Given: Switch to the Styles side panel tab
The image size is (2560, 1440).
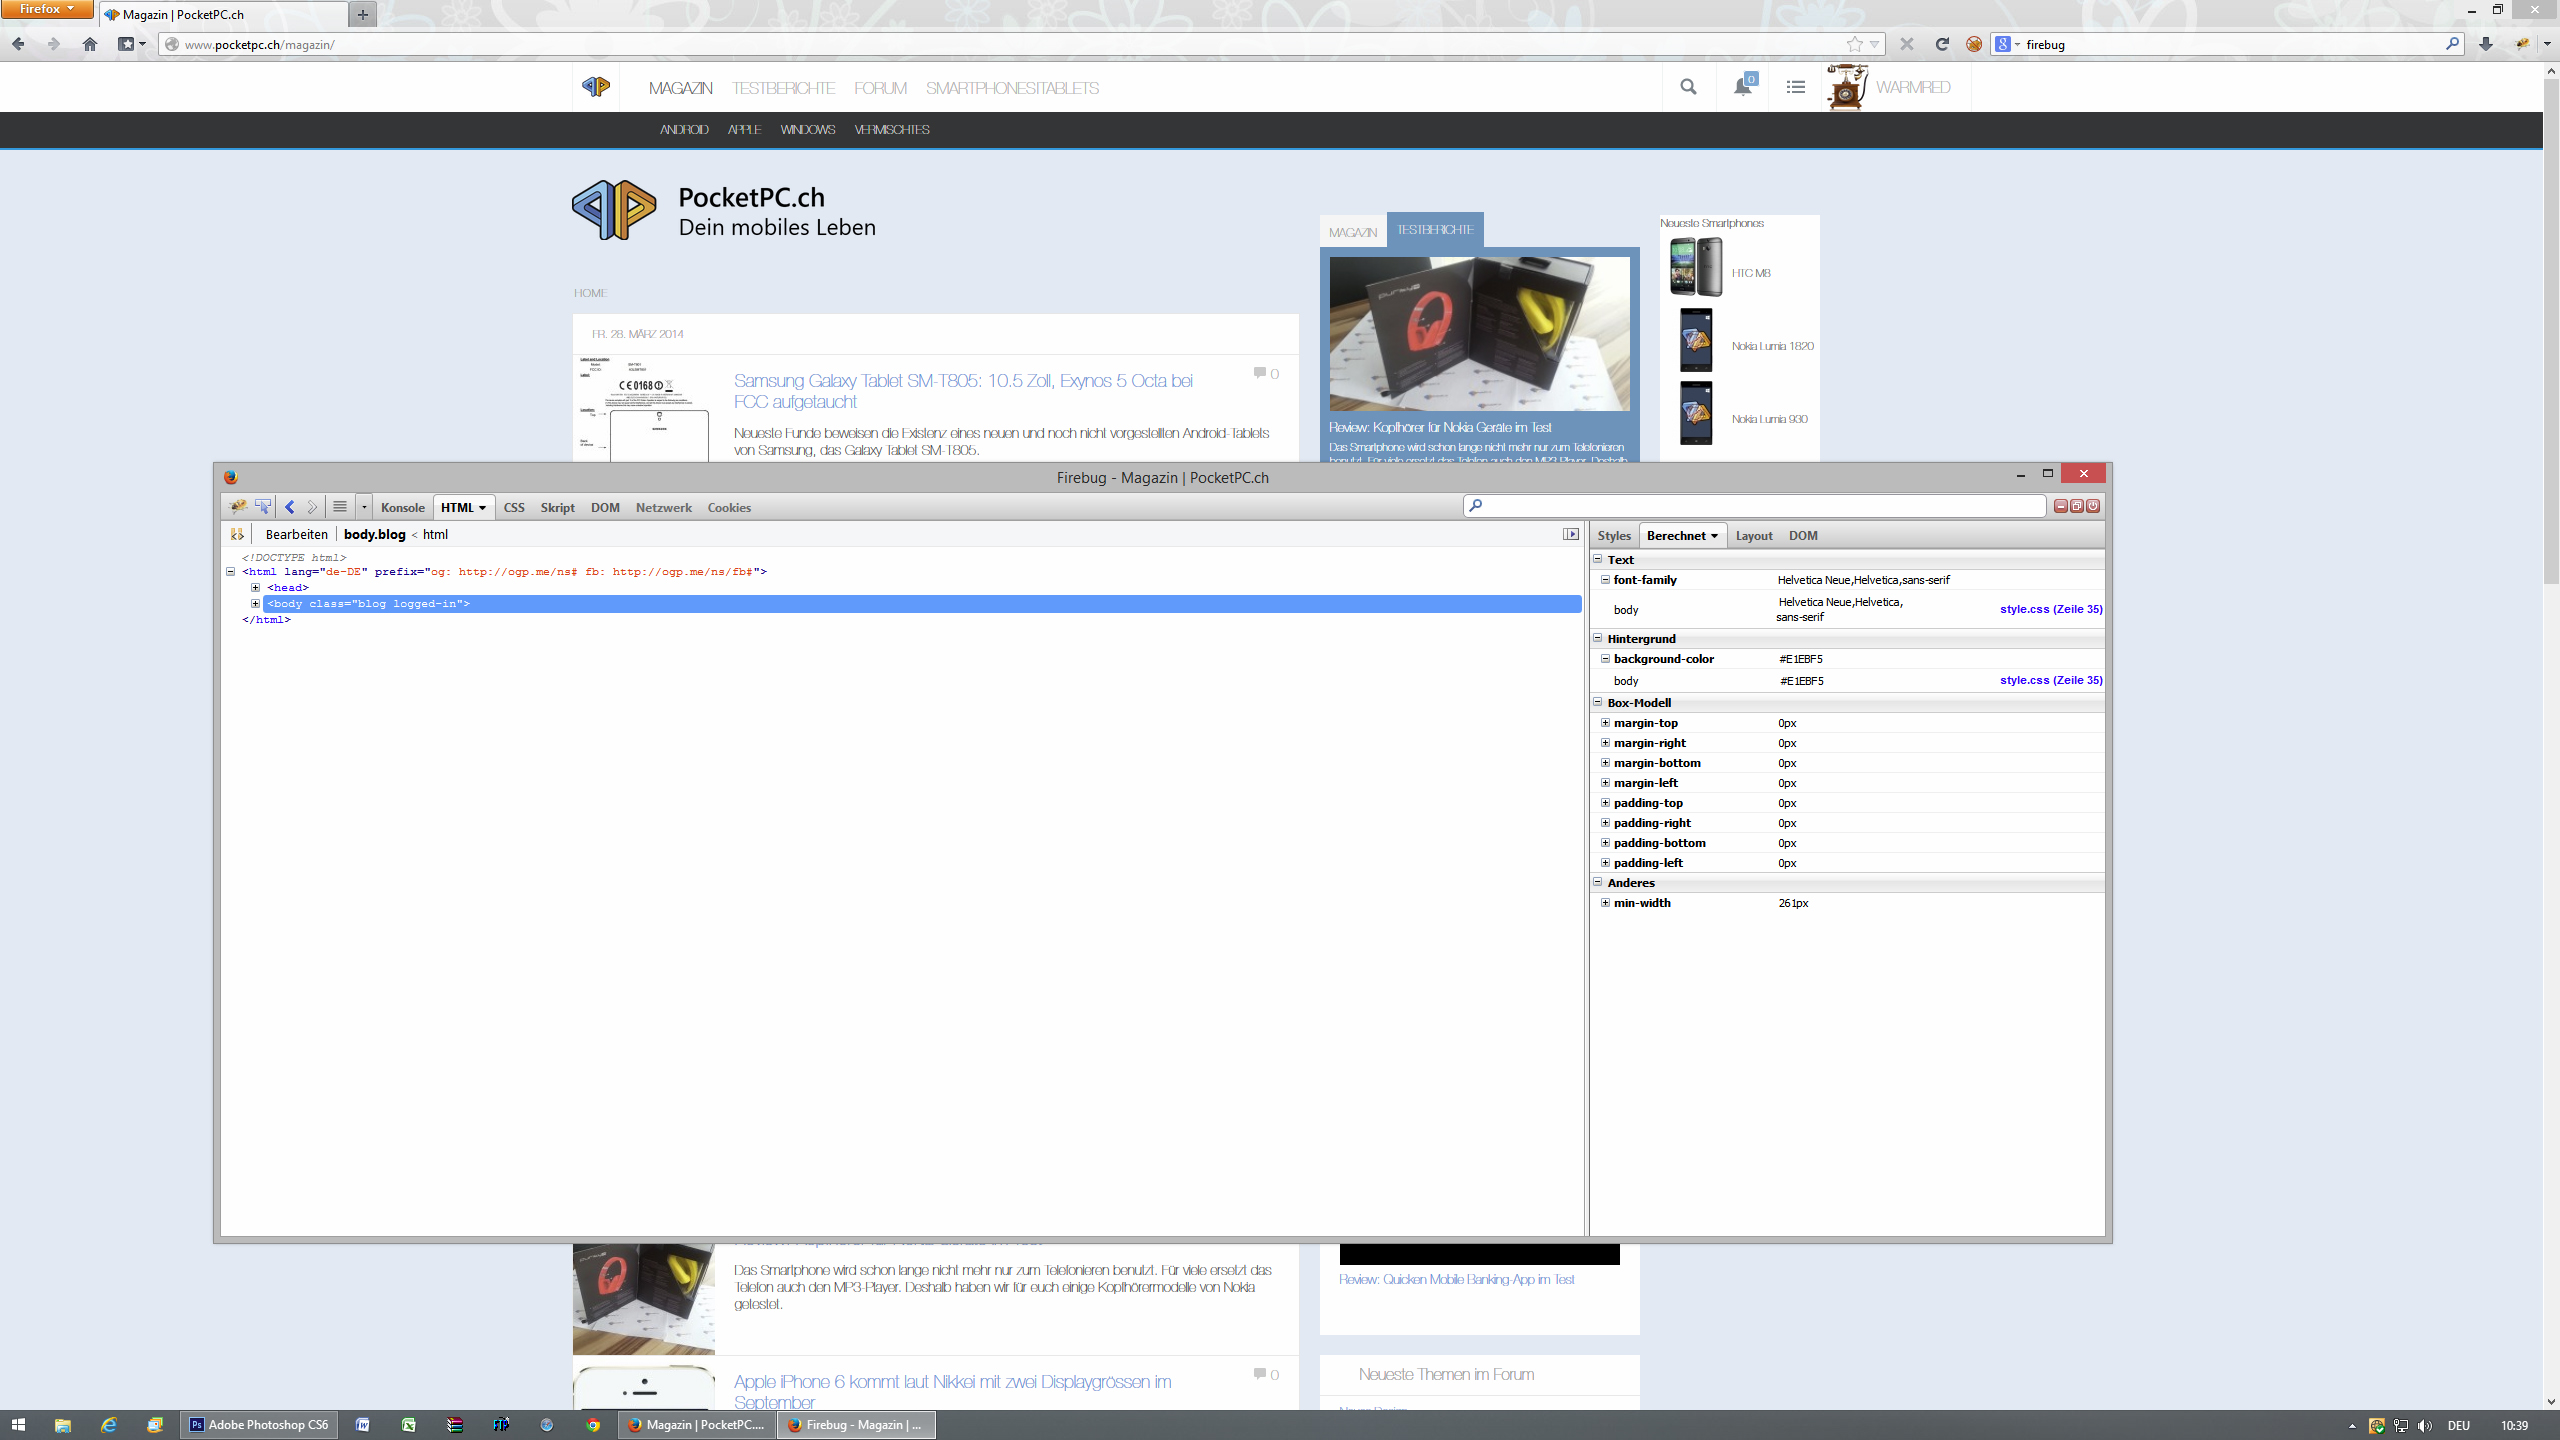Looking at the screenshot, I should 1614,536.
